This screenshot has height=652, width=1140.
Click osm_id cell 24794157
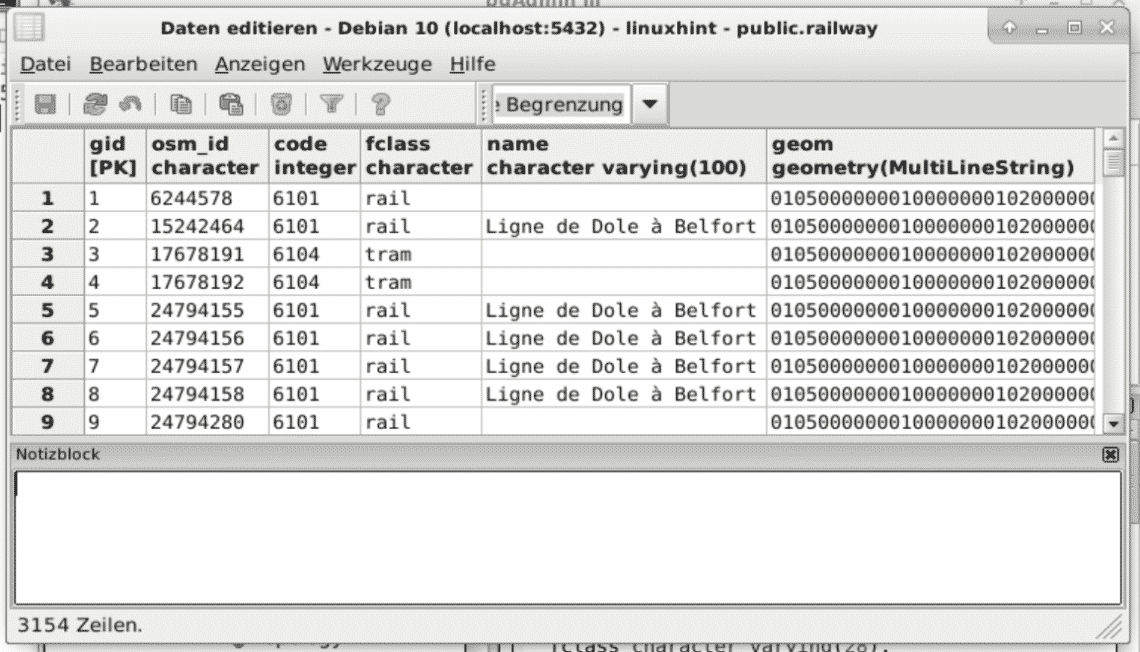click(x=207, y=366)
